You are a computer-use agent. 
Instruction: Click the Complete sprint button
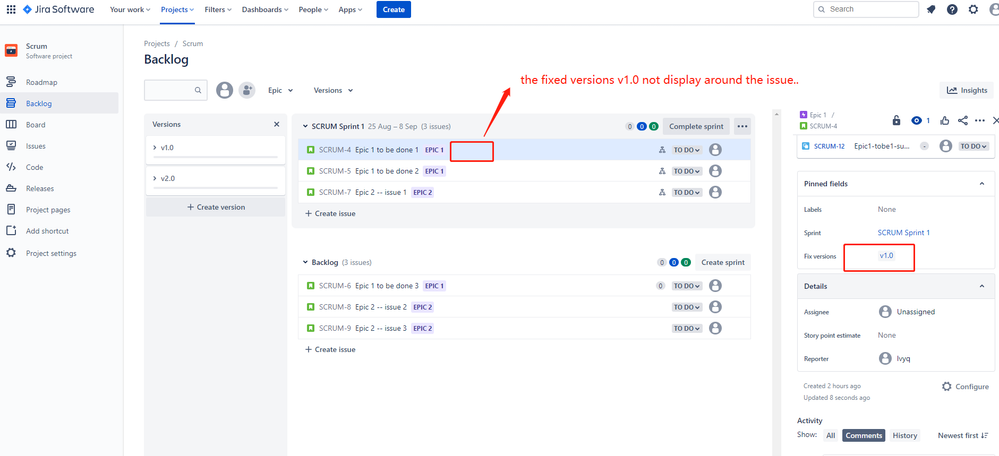tap(696, 126)
